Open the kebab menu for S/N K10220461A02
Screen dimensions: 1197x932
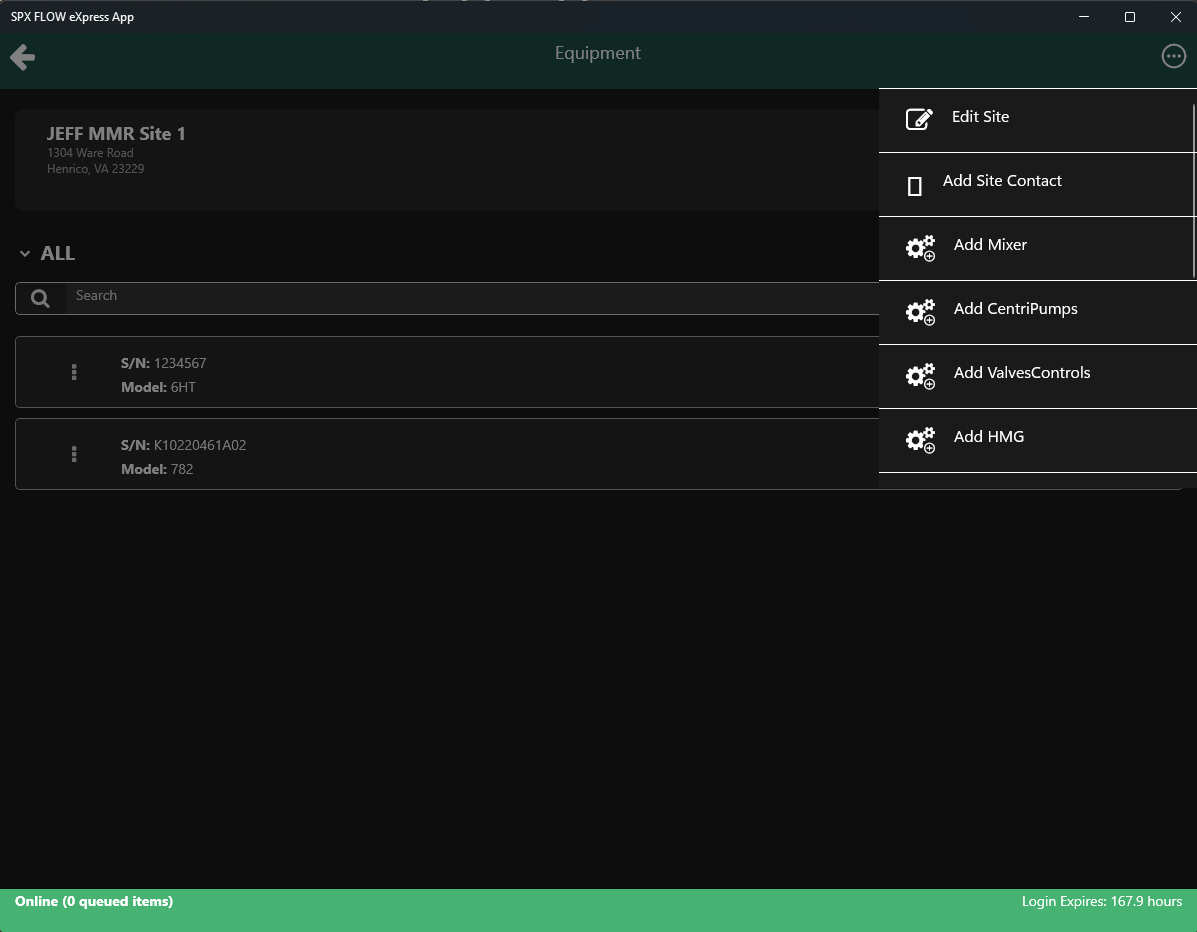pos(74,454)
